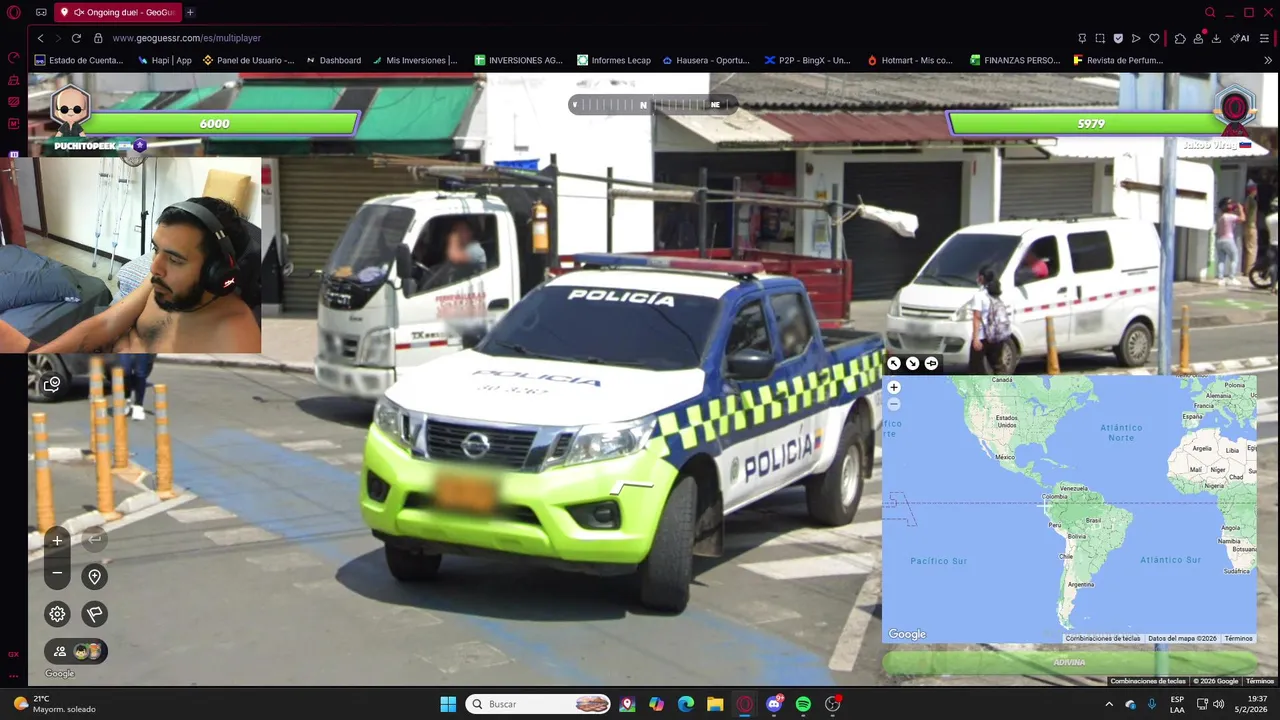Screen dimensions: 1280x720
Task: Open INVERSIONES AG bookmark
Action: point(519,60)
